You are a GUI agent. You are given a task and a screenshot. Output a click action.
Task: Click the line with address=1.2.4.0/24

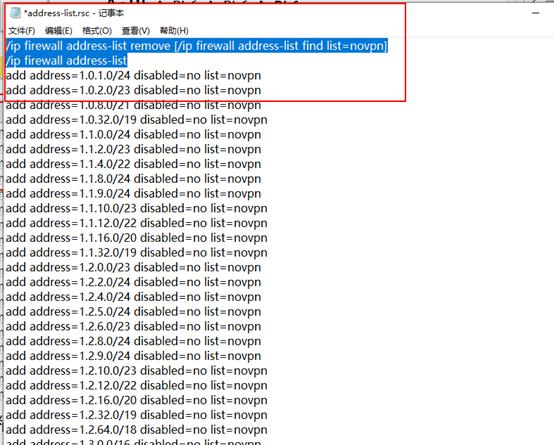point(134,297)
